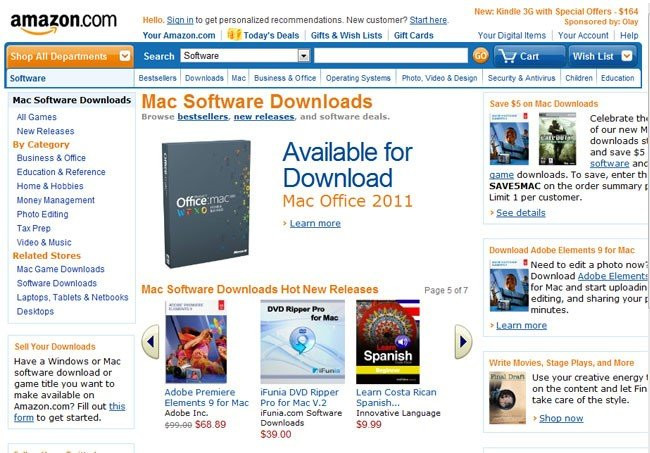The image size is (650, 453).
Task: Open the Adobe Premiere Elements 9 product image
Action: pos(196,342)
